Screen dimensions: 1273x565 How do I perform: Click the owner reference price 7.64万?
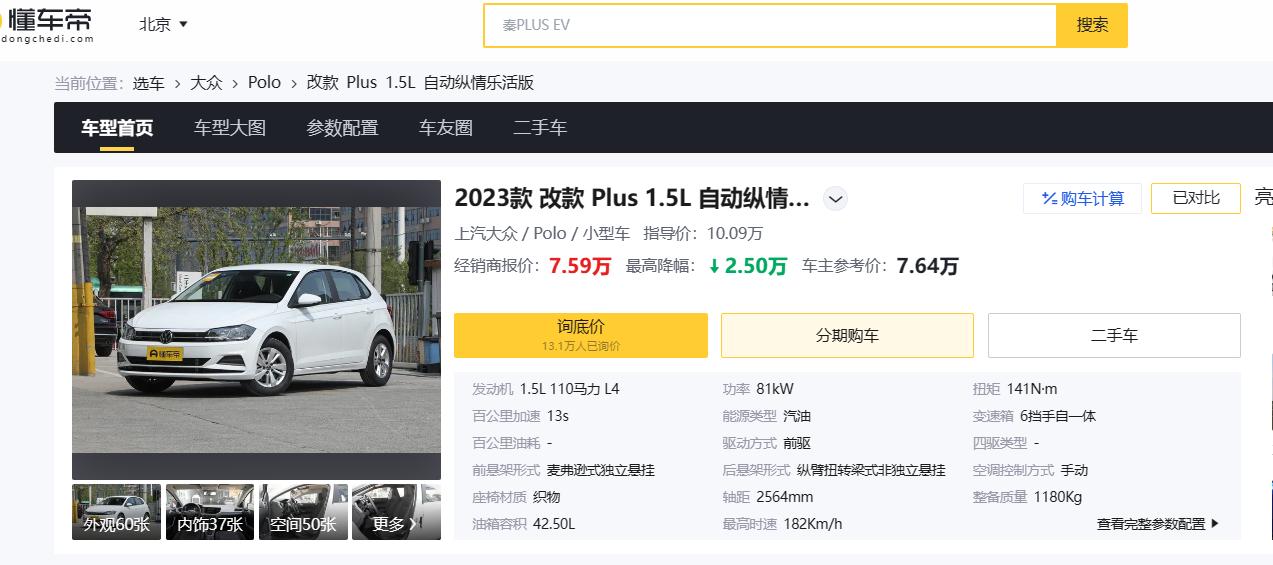click(927, 266)
